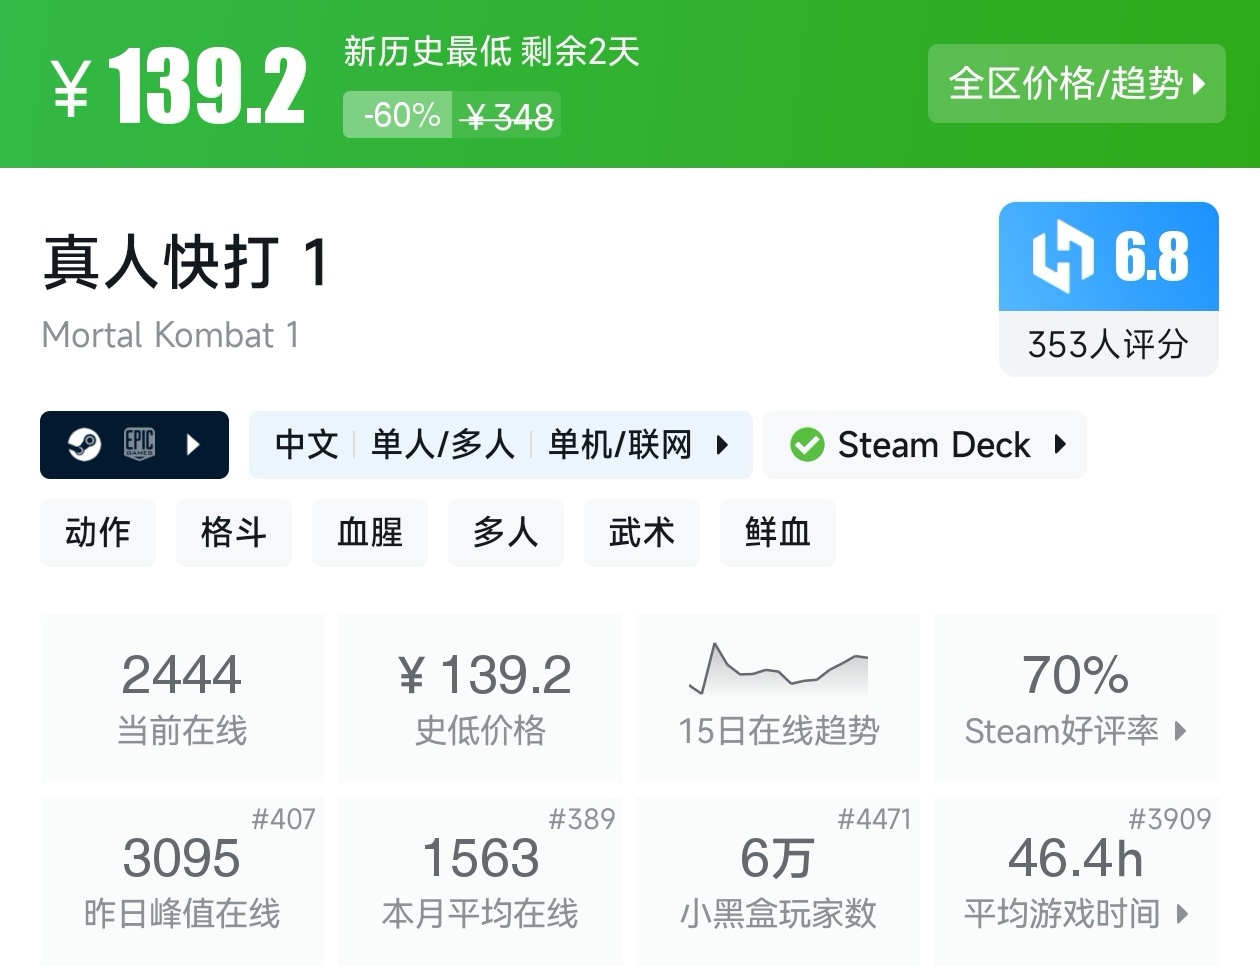Click the #3909 rank label
The image size is (1260, 977).
click(x=1169, y=819)
